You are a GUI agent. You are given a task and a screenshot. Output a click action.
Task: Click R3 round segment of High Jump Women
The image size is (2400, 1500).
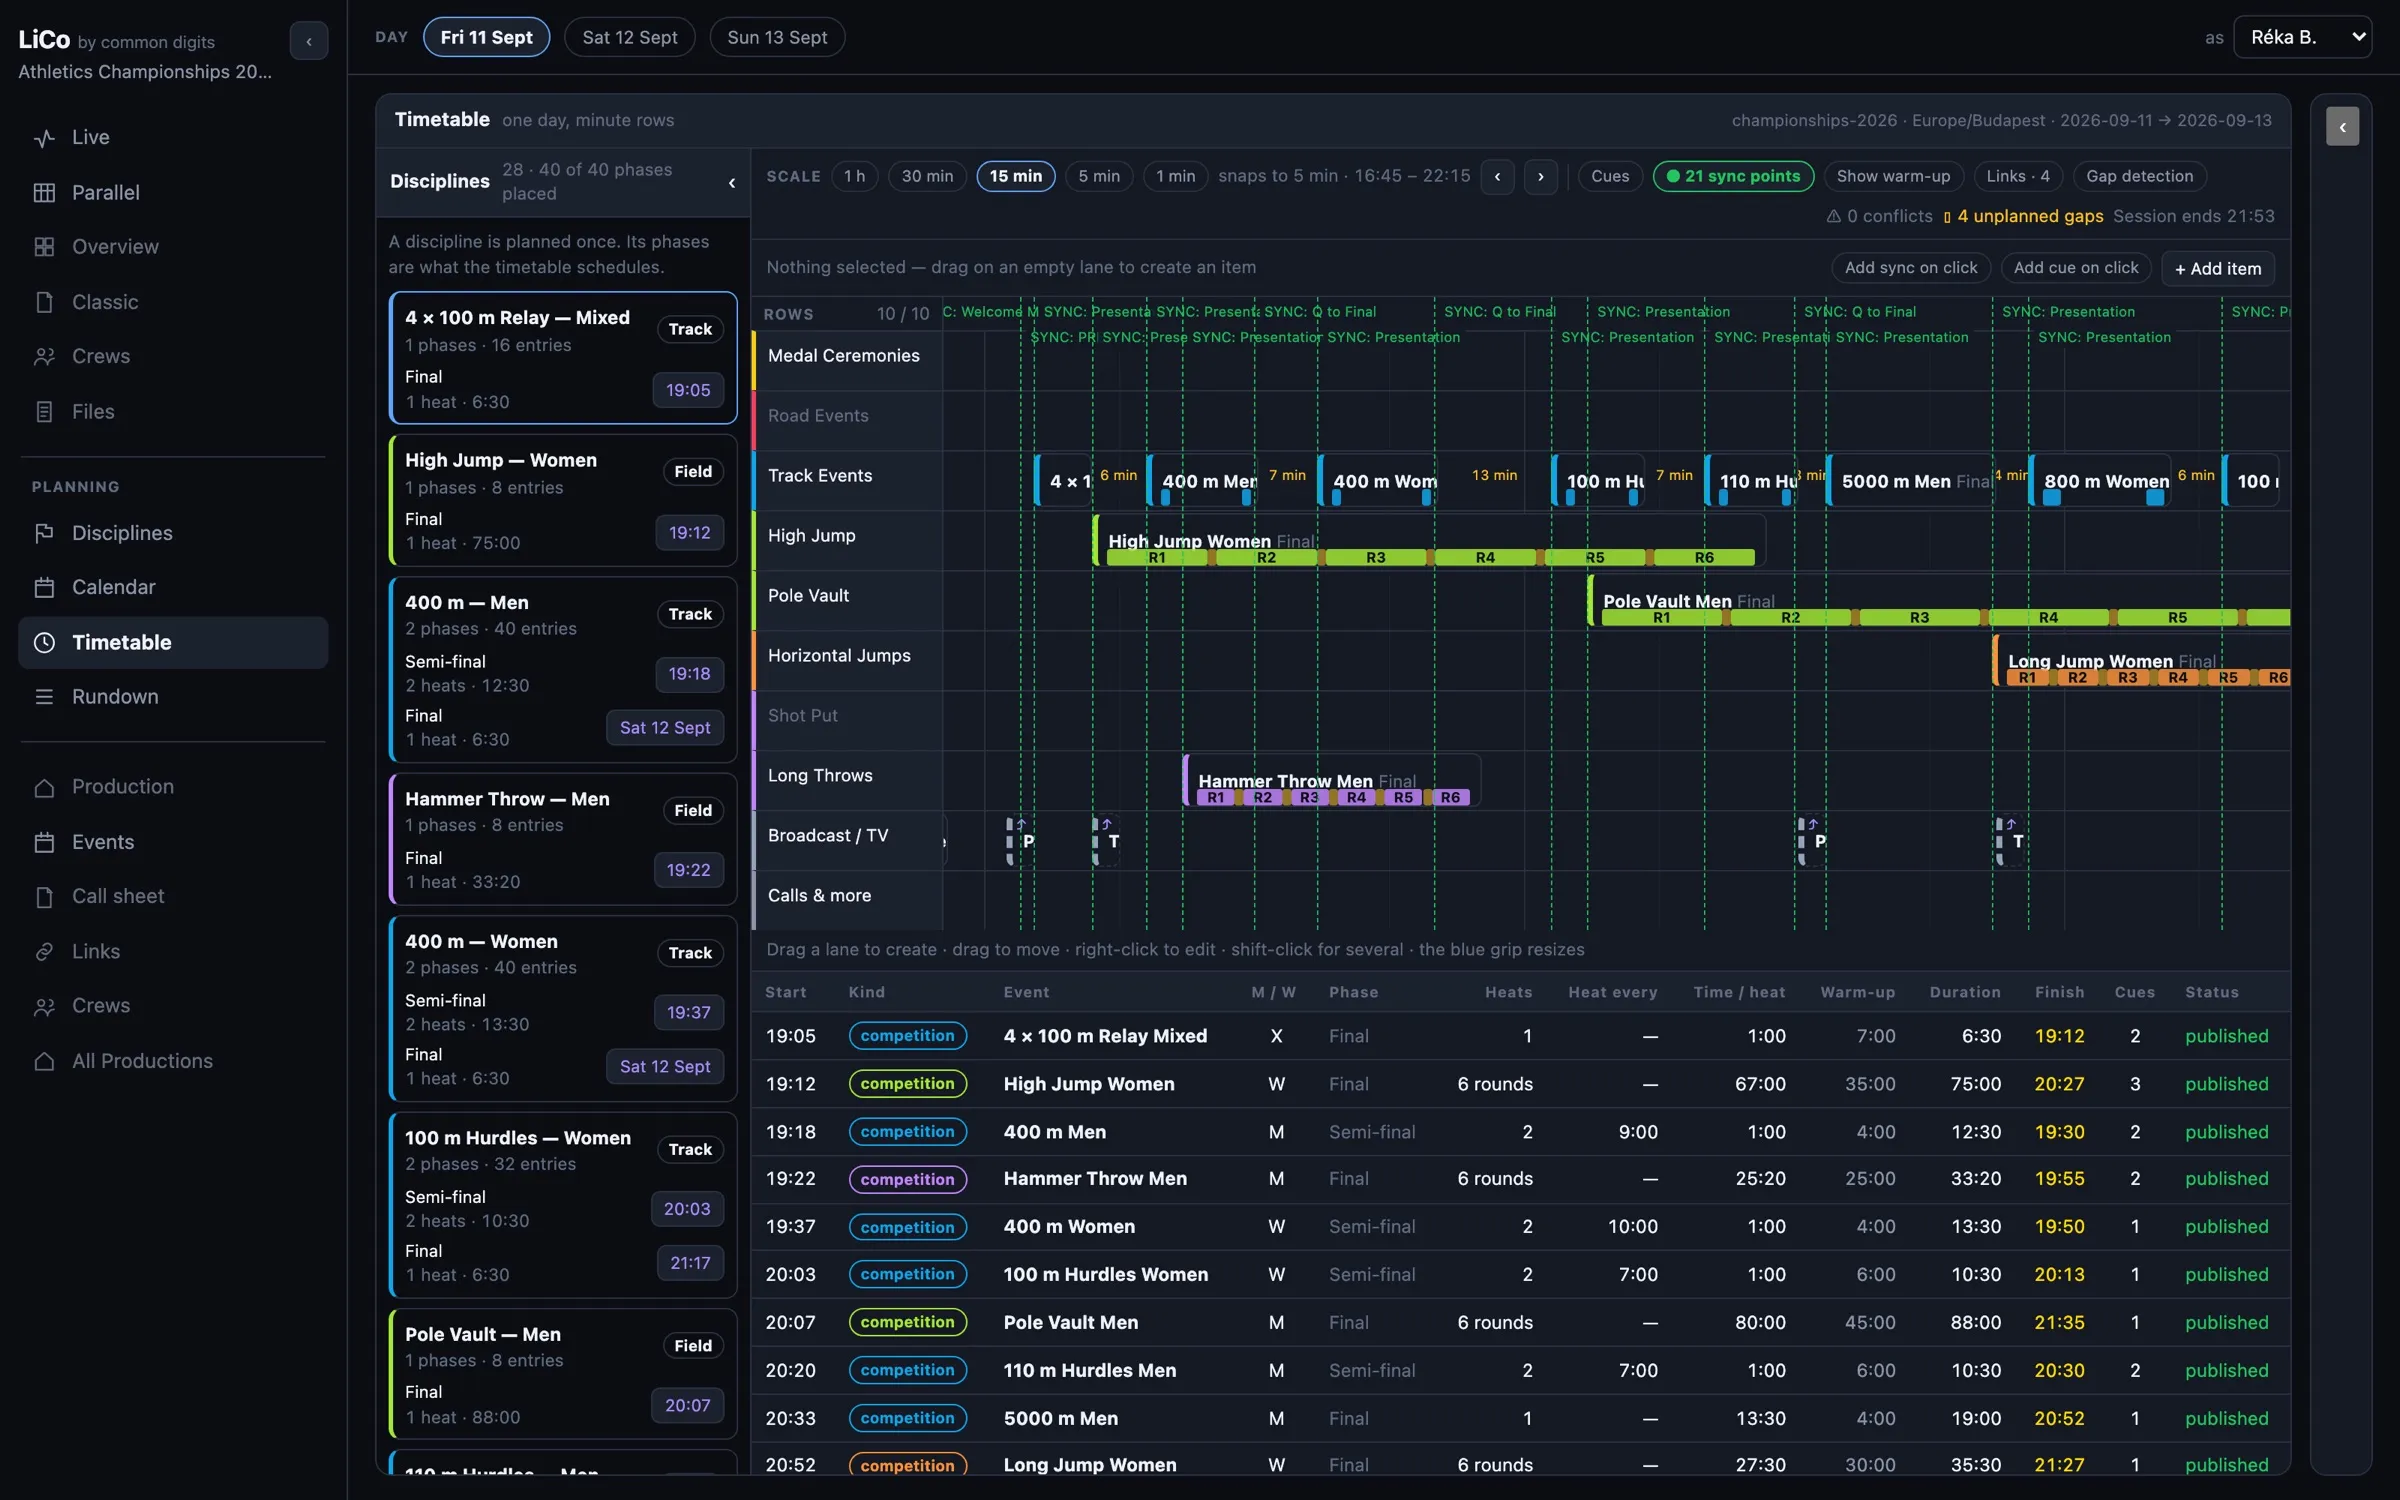(1375, 558)
